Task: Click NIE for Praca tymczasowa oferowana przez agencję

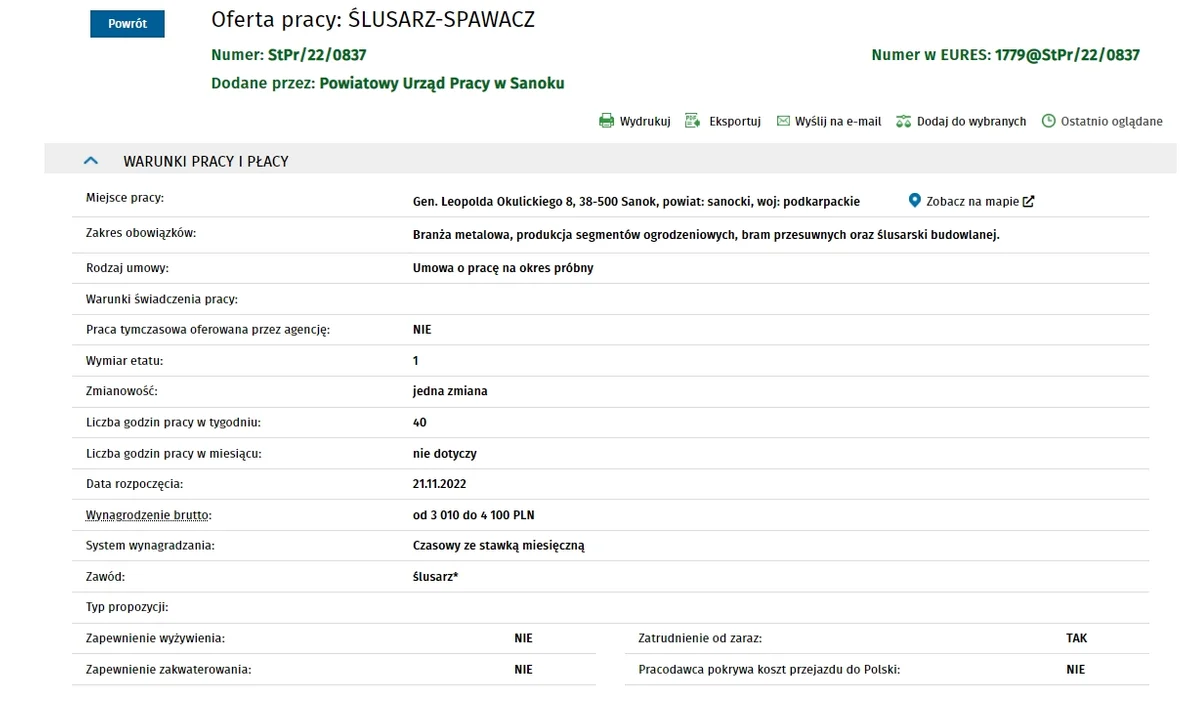Action: coord(422,329)
